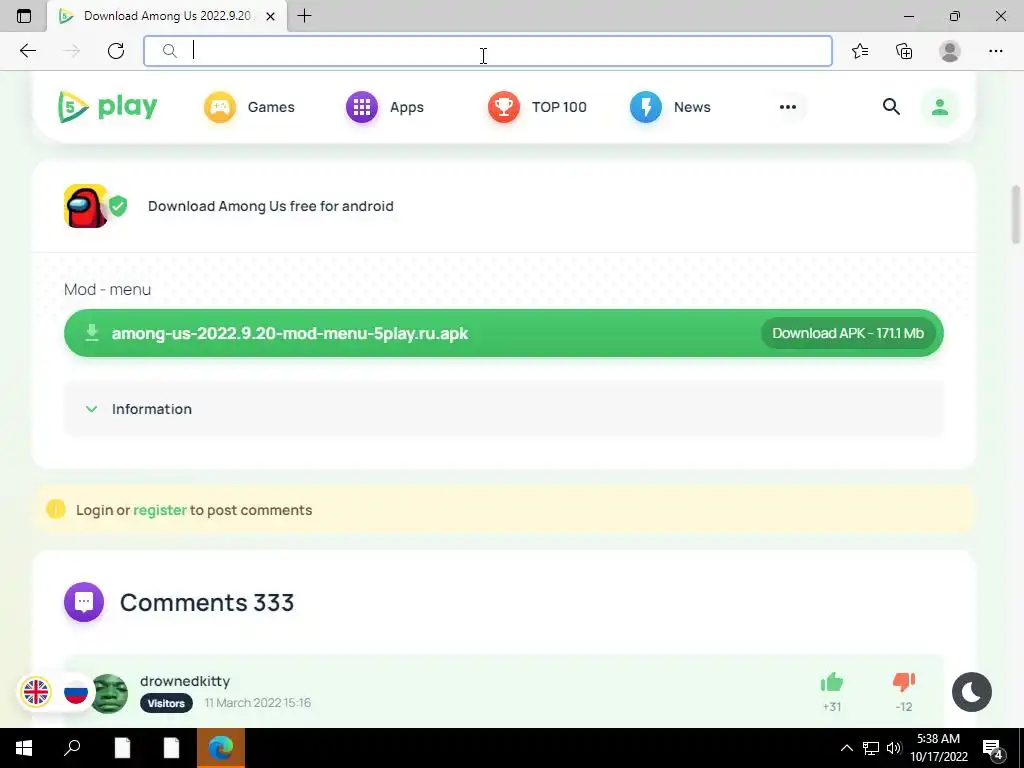Open Windows Start menu
The image size is (1024, 768).
tap(24, 748)
